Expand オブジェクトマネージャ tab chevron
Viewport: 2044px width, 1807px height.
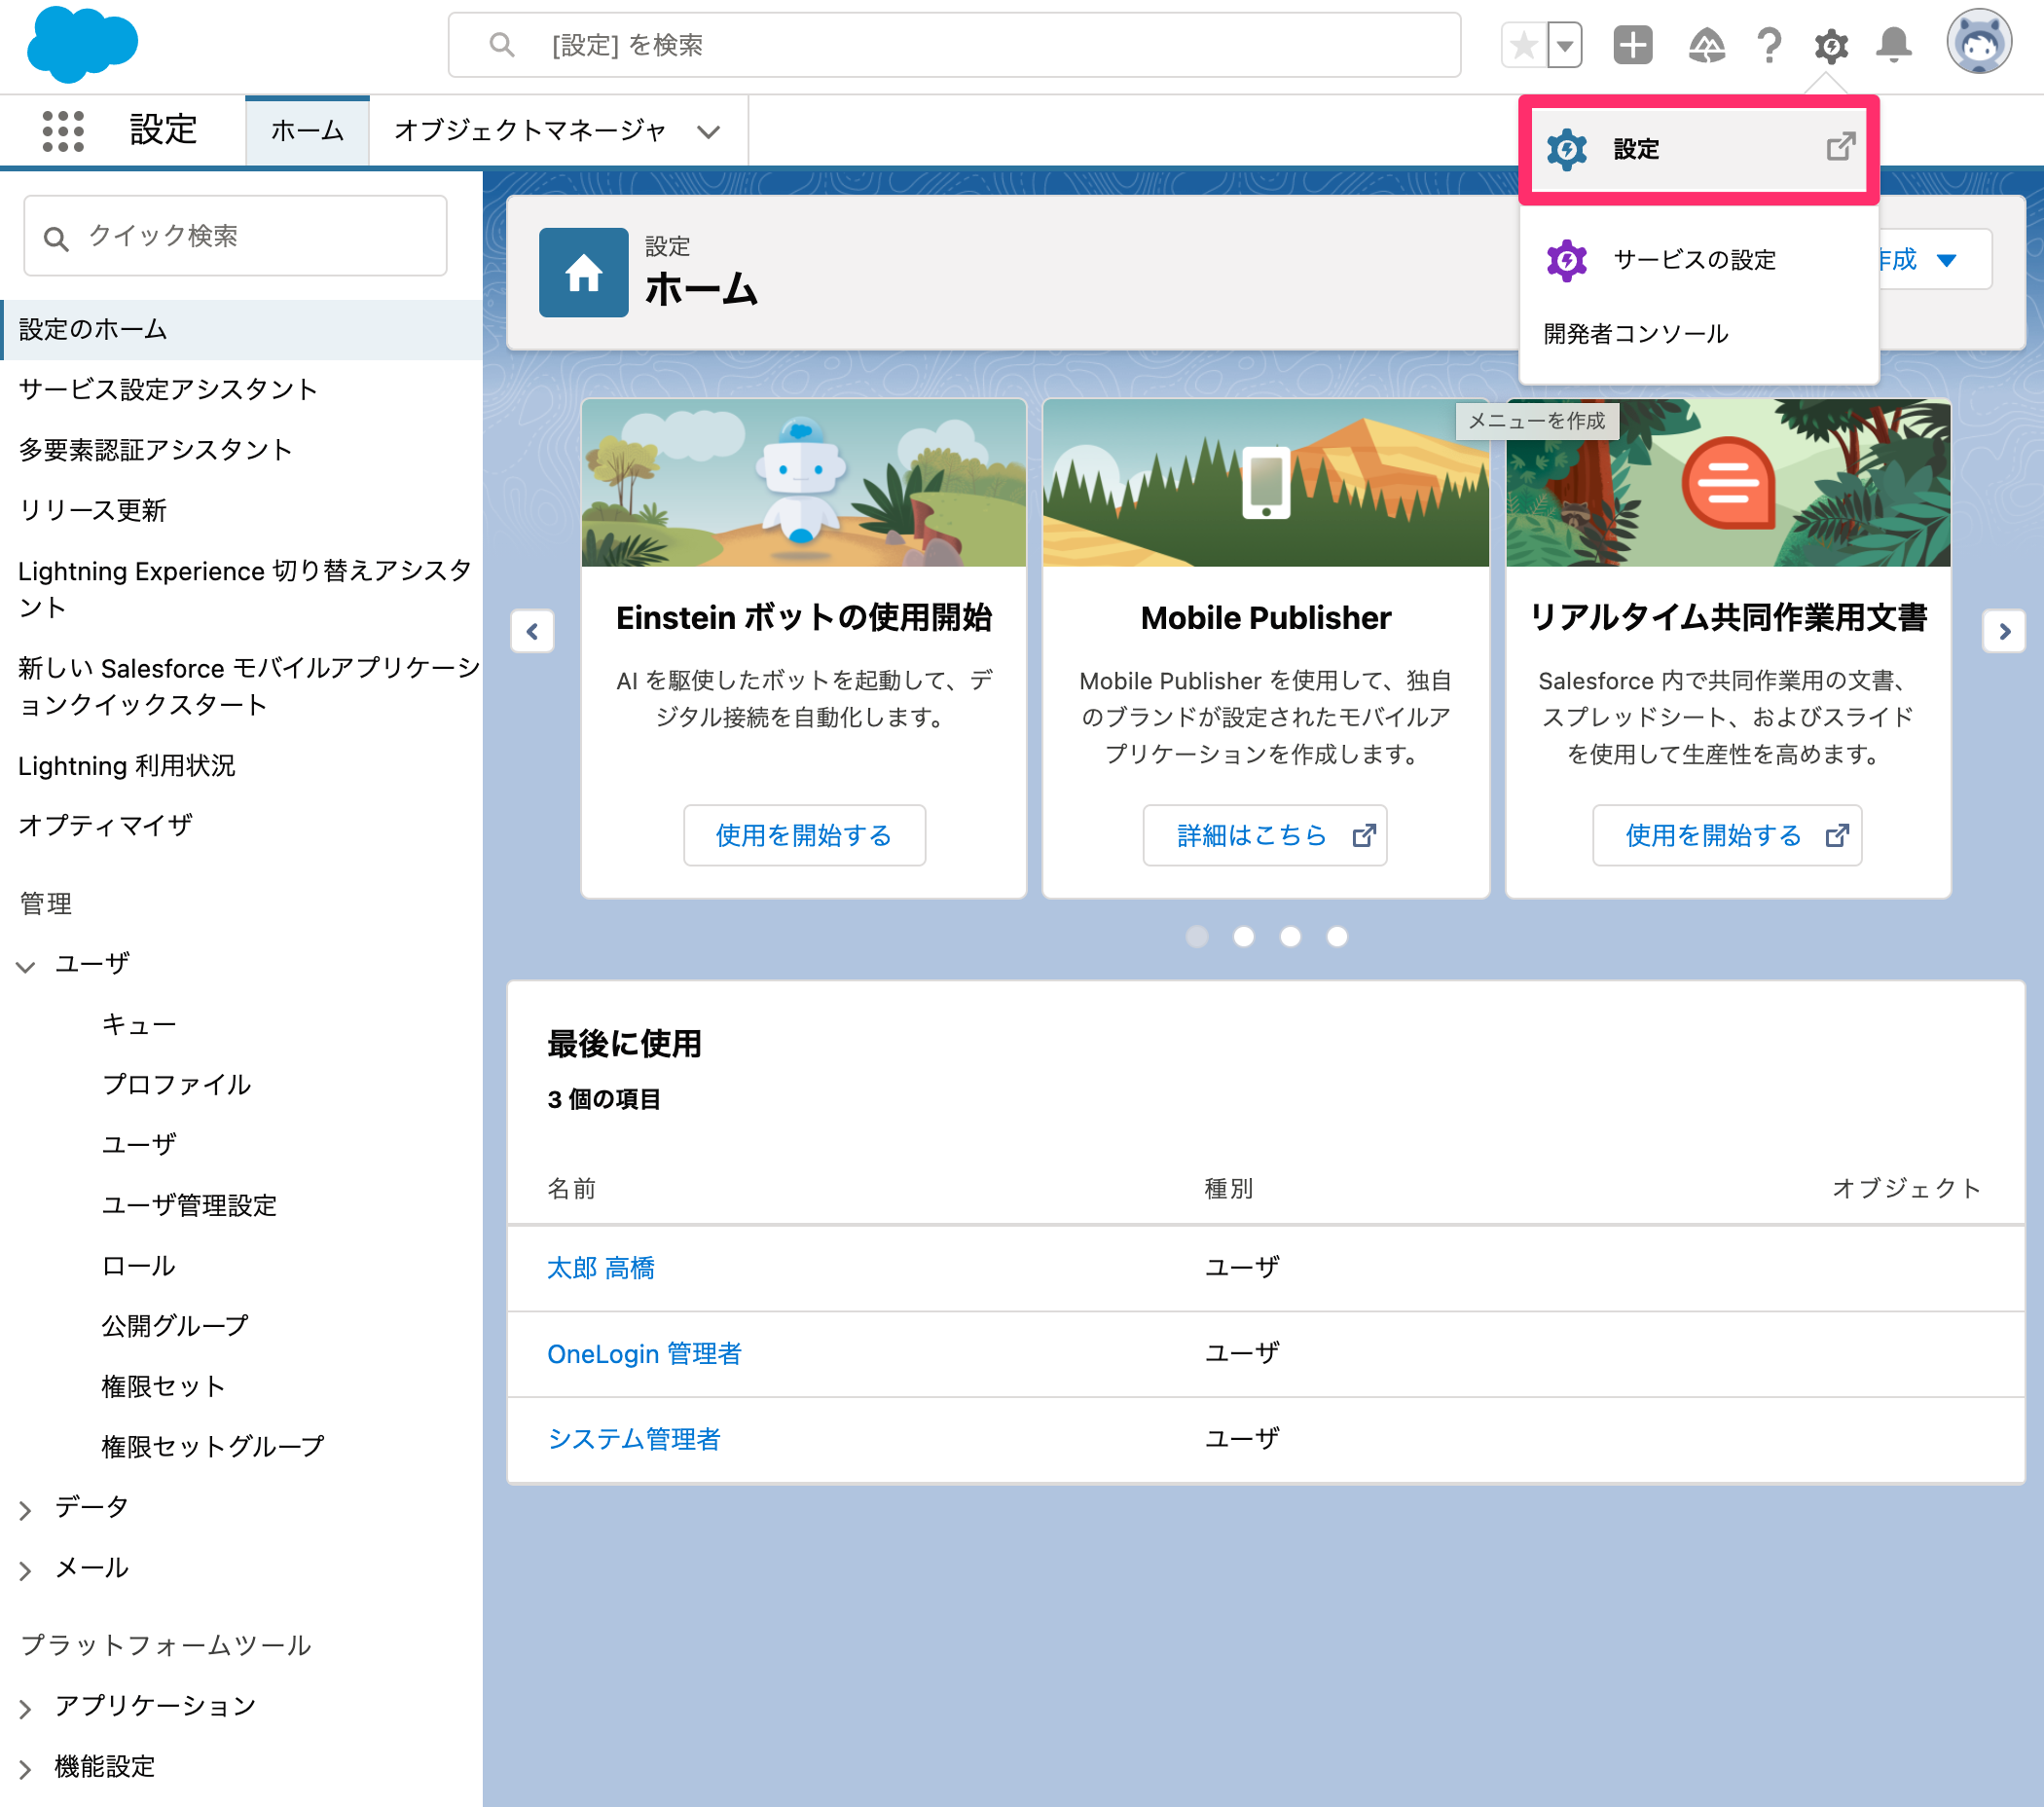[709, 132]
